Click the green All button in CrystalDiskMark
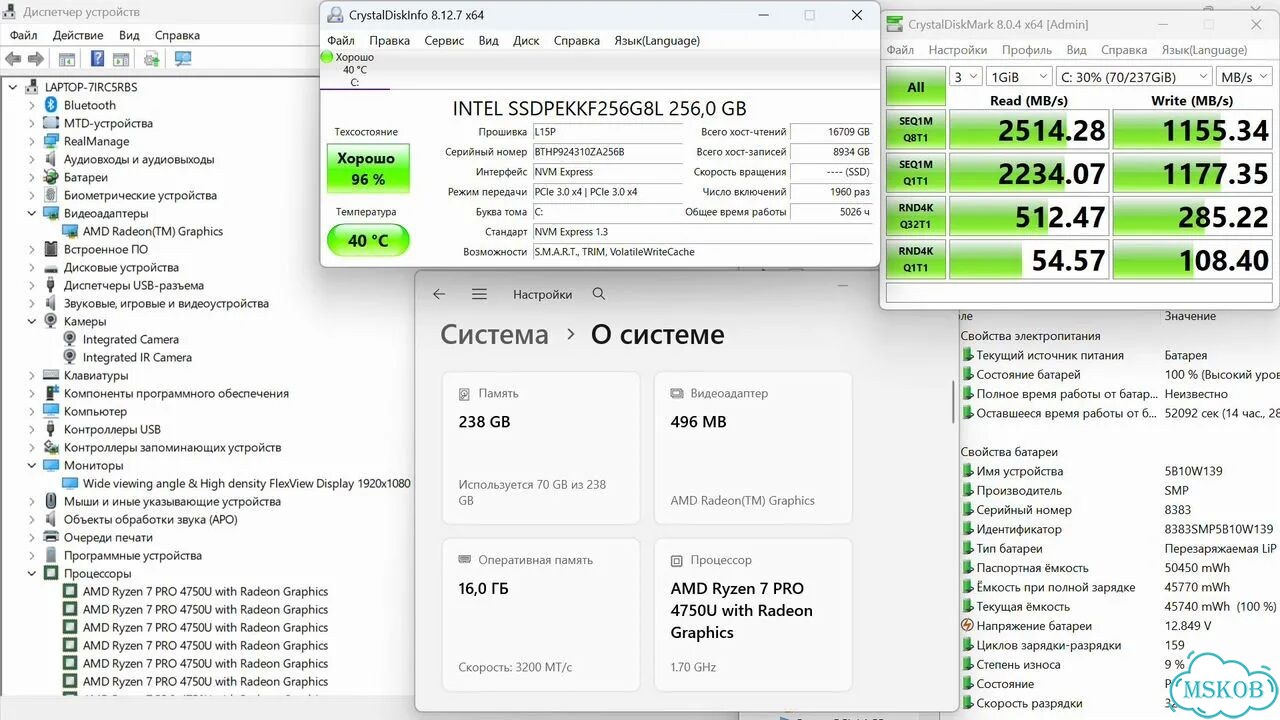 [915, 87]
